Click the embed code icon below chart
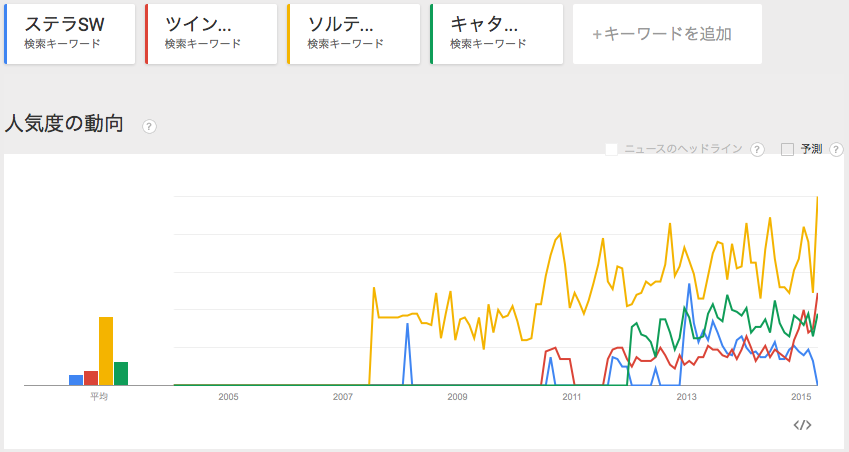Viewport: 849px width, 452px height. (x=802, y=425)
